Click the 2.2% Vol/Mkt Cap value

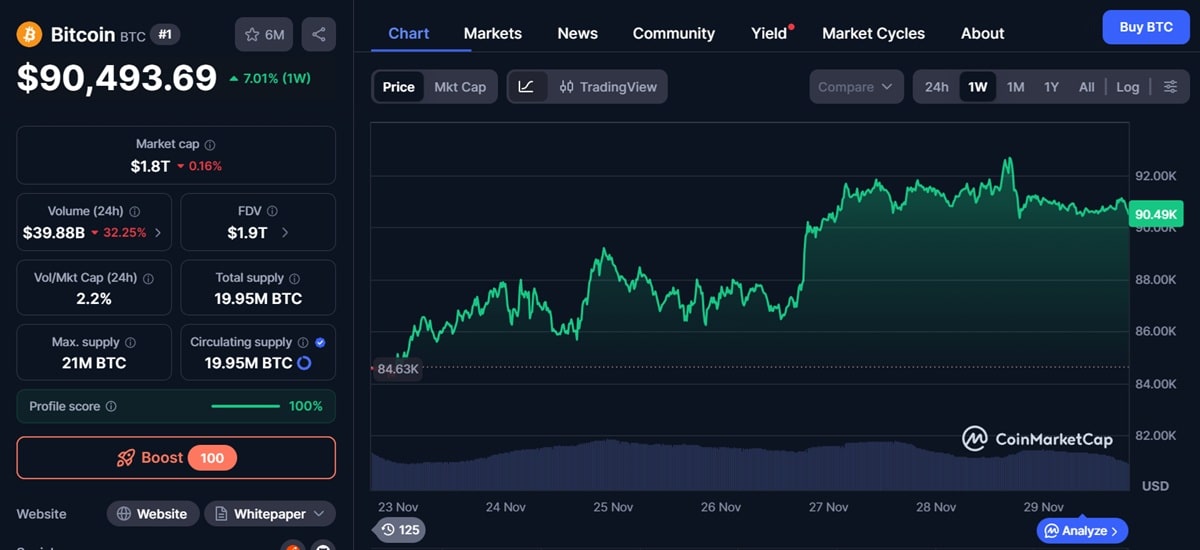pyautogui.click(x=94, y=299)
